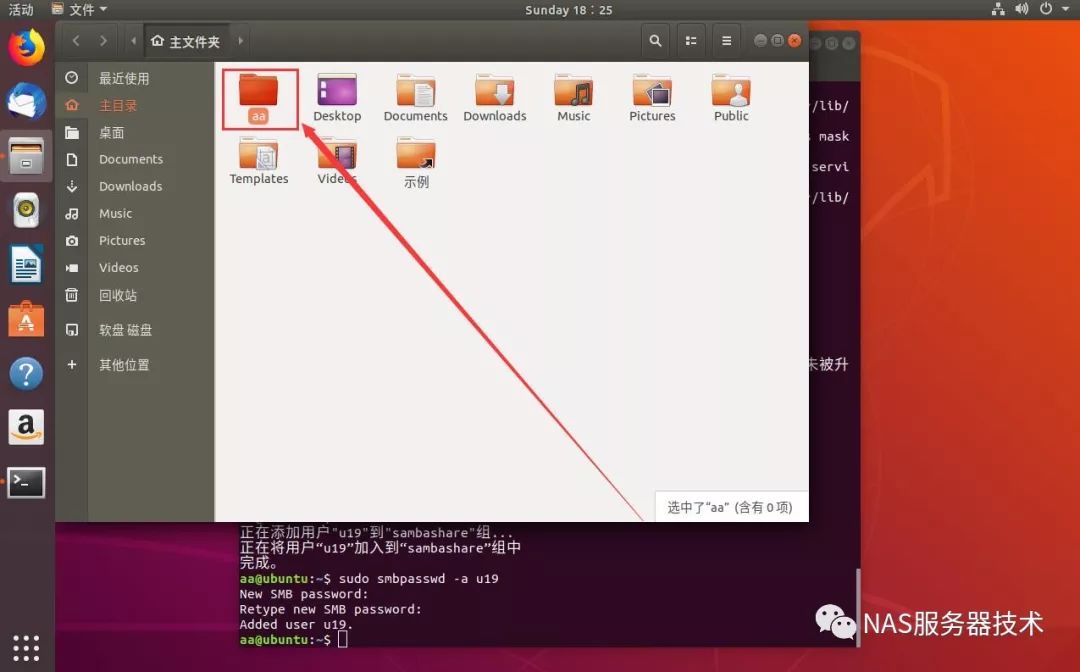This screenshot has width=1080, height=672.
Task: Select the Videos folder icon
Action: tap(337, 161)
